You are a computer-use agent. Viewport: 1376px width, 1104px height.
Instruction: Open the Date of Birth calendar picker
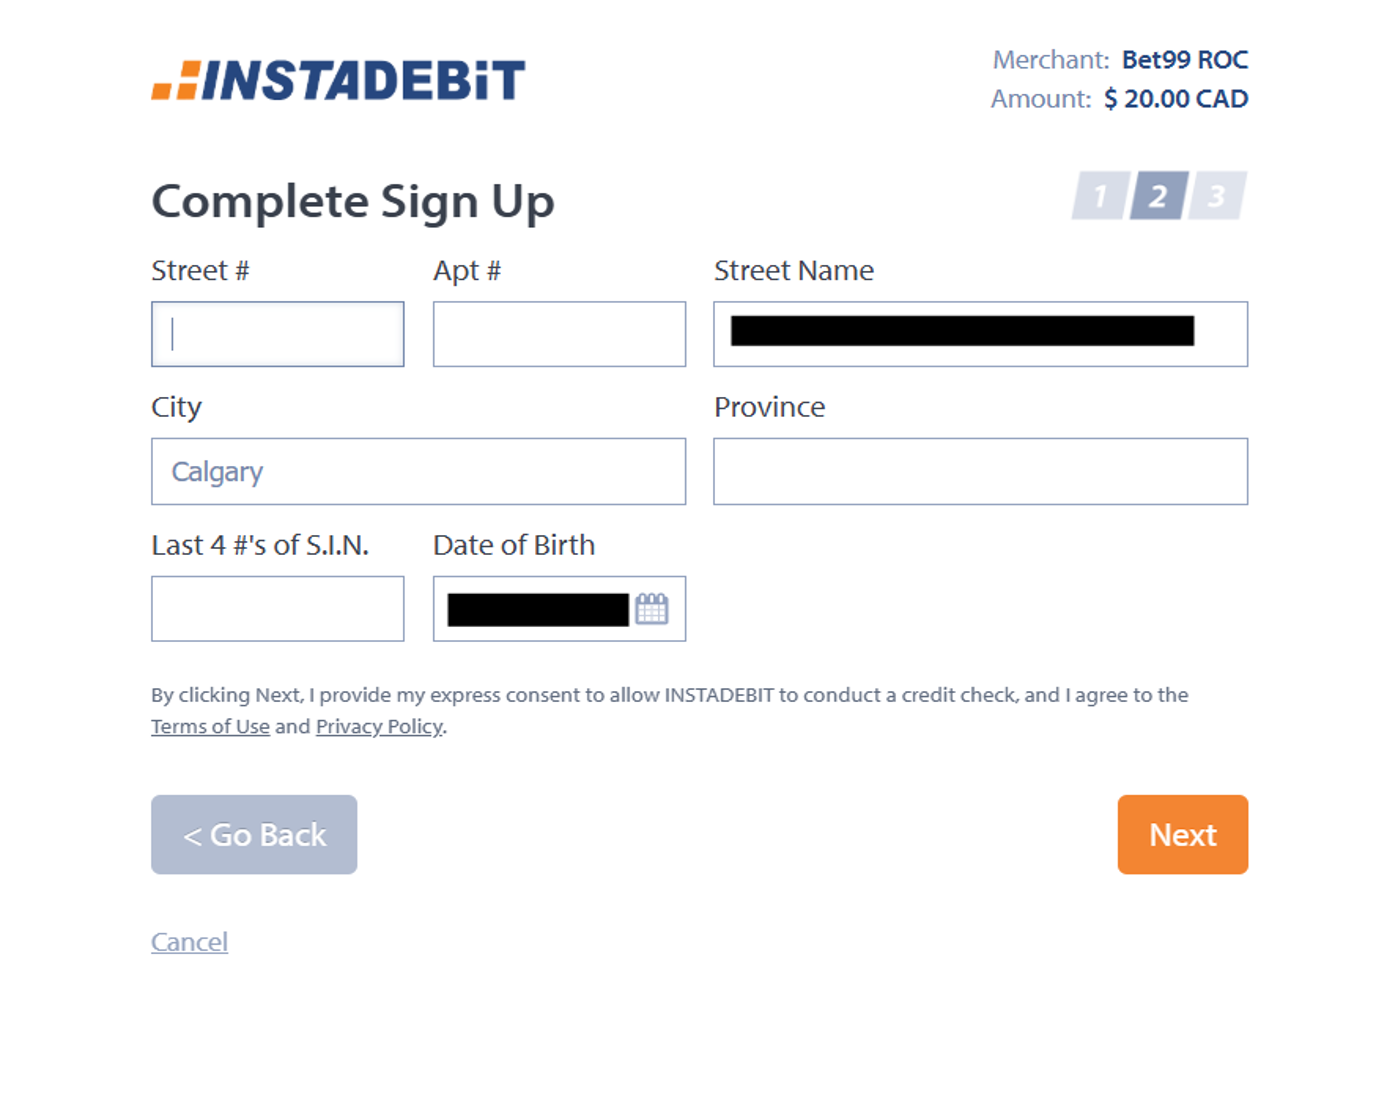651,609
